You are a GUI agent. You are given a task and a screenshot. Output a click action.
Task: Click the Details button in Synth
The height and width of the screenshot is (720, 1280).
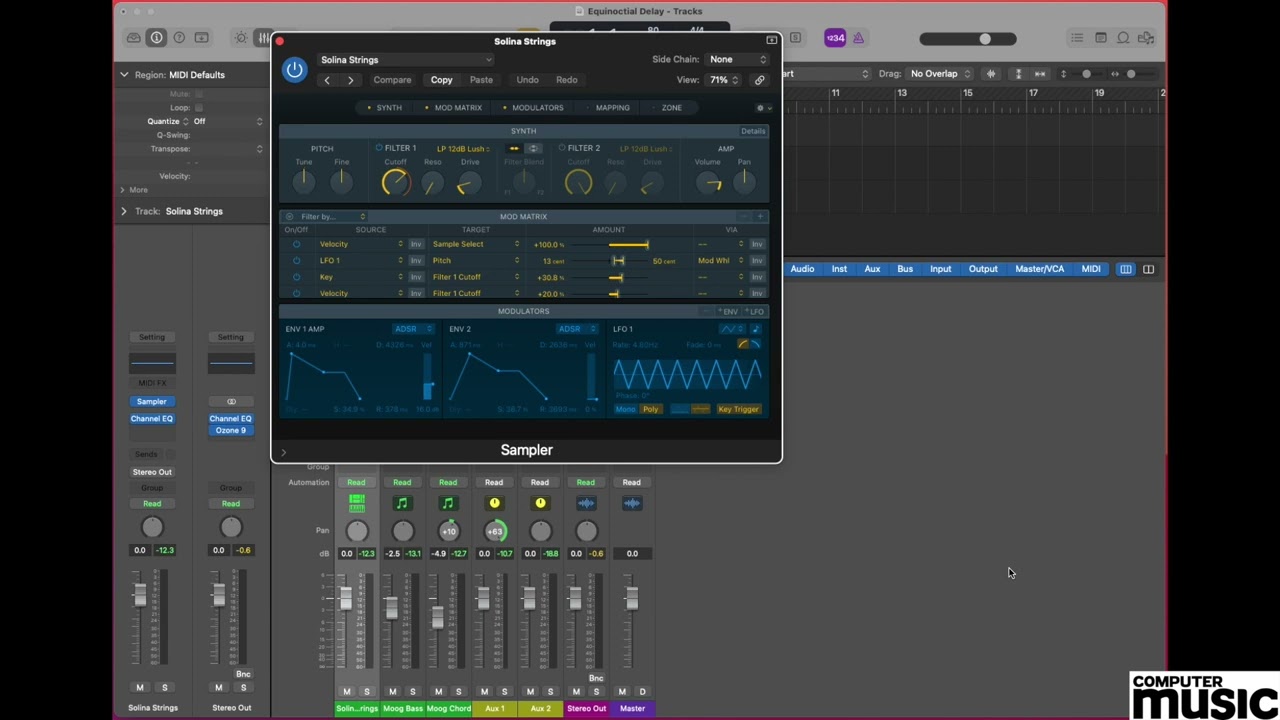(x=753, y=131)
